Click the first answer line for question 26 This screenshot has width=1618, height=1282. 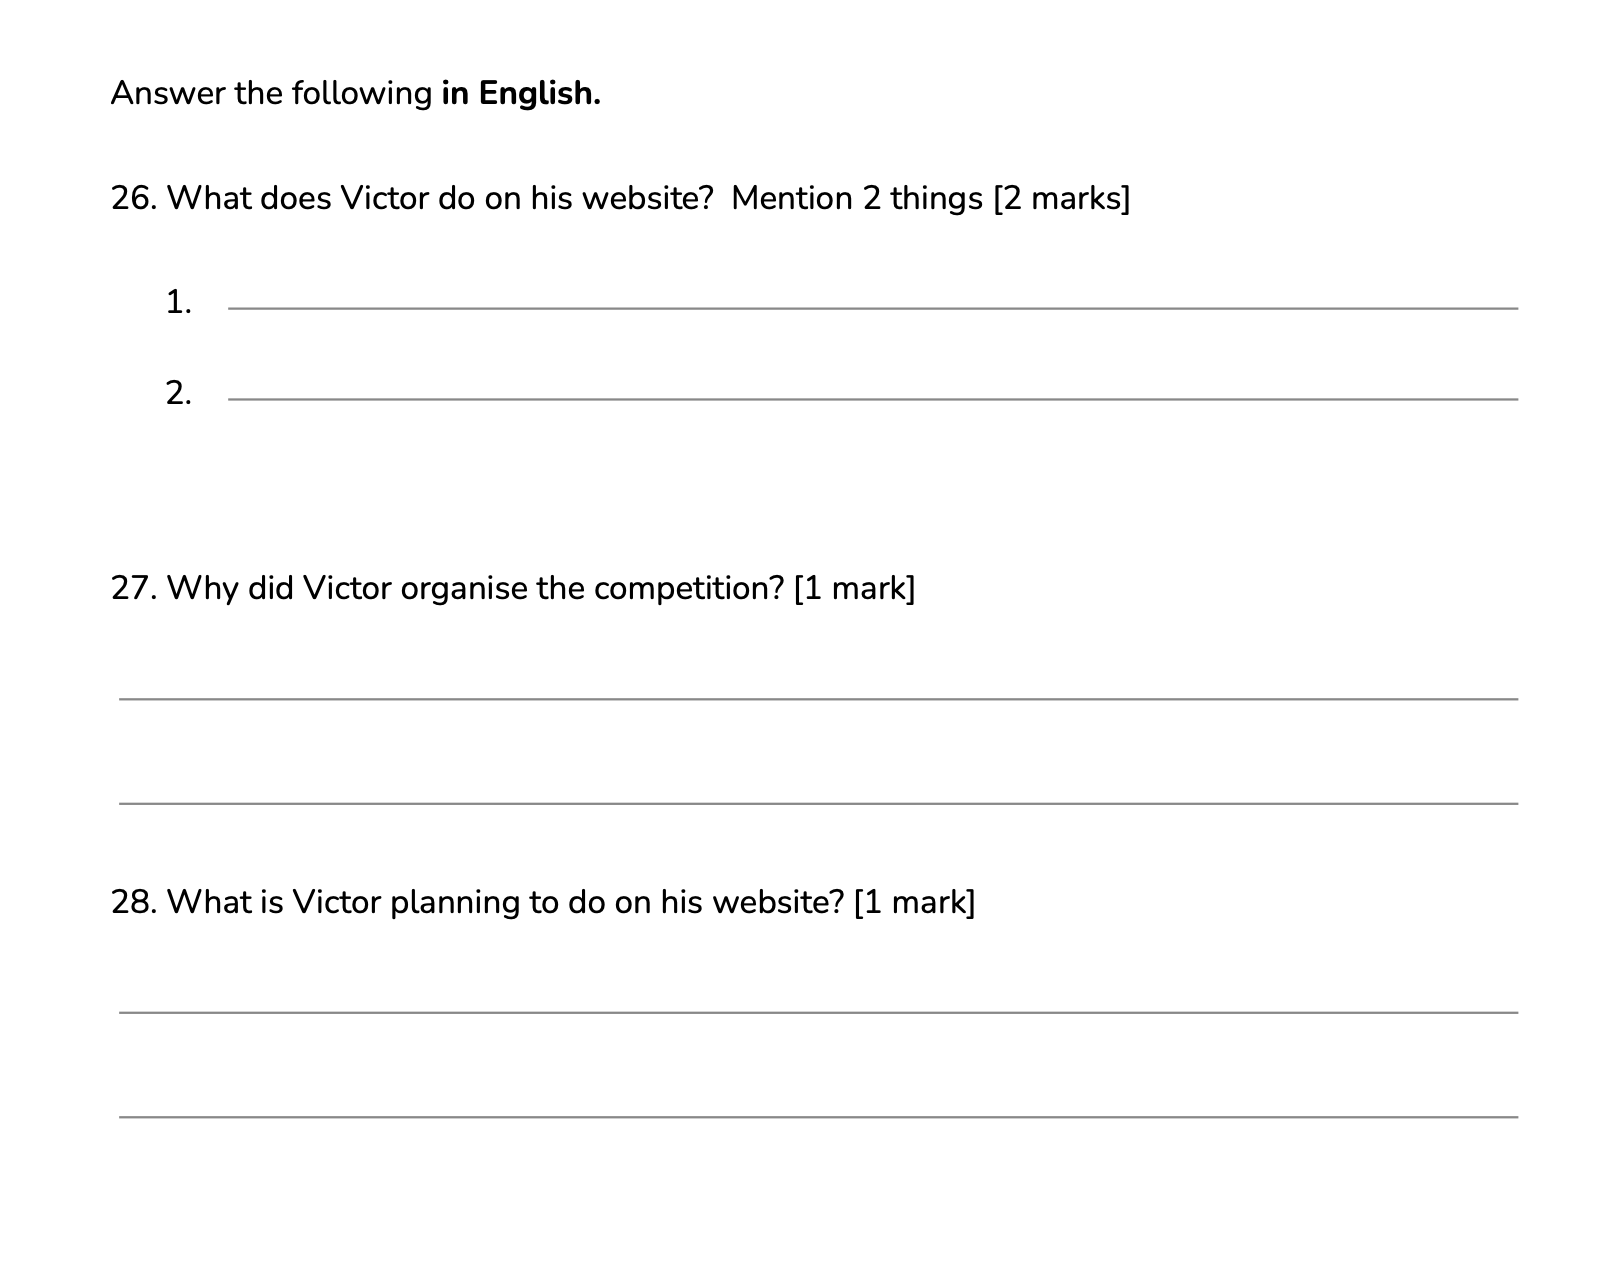point(872,307)
